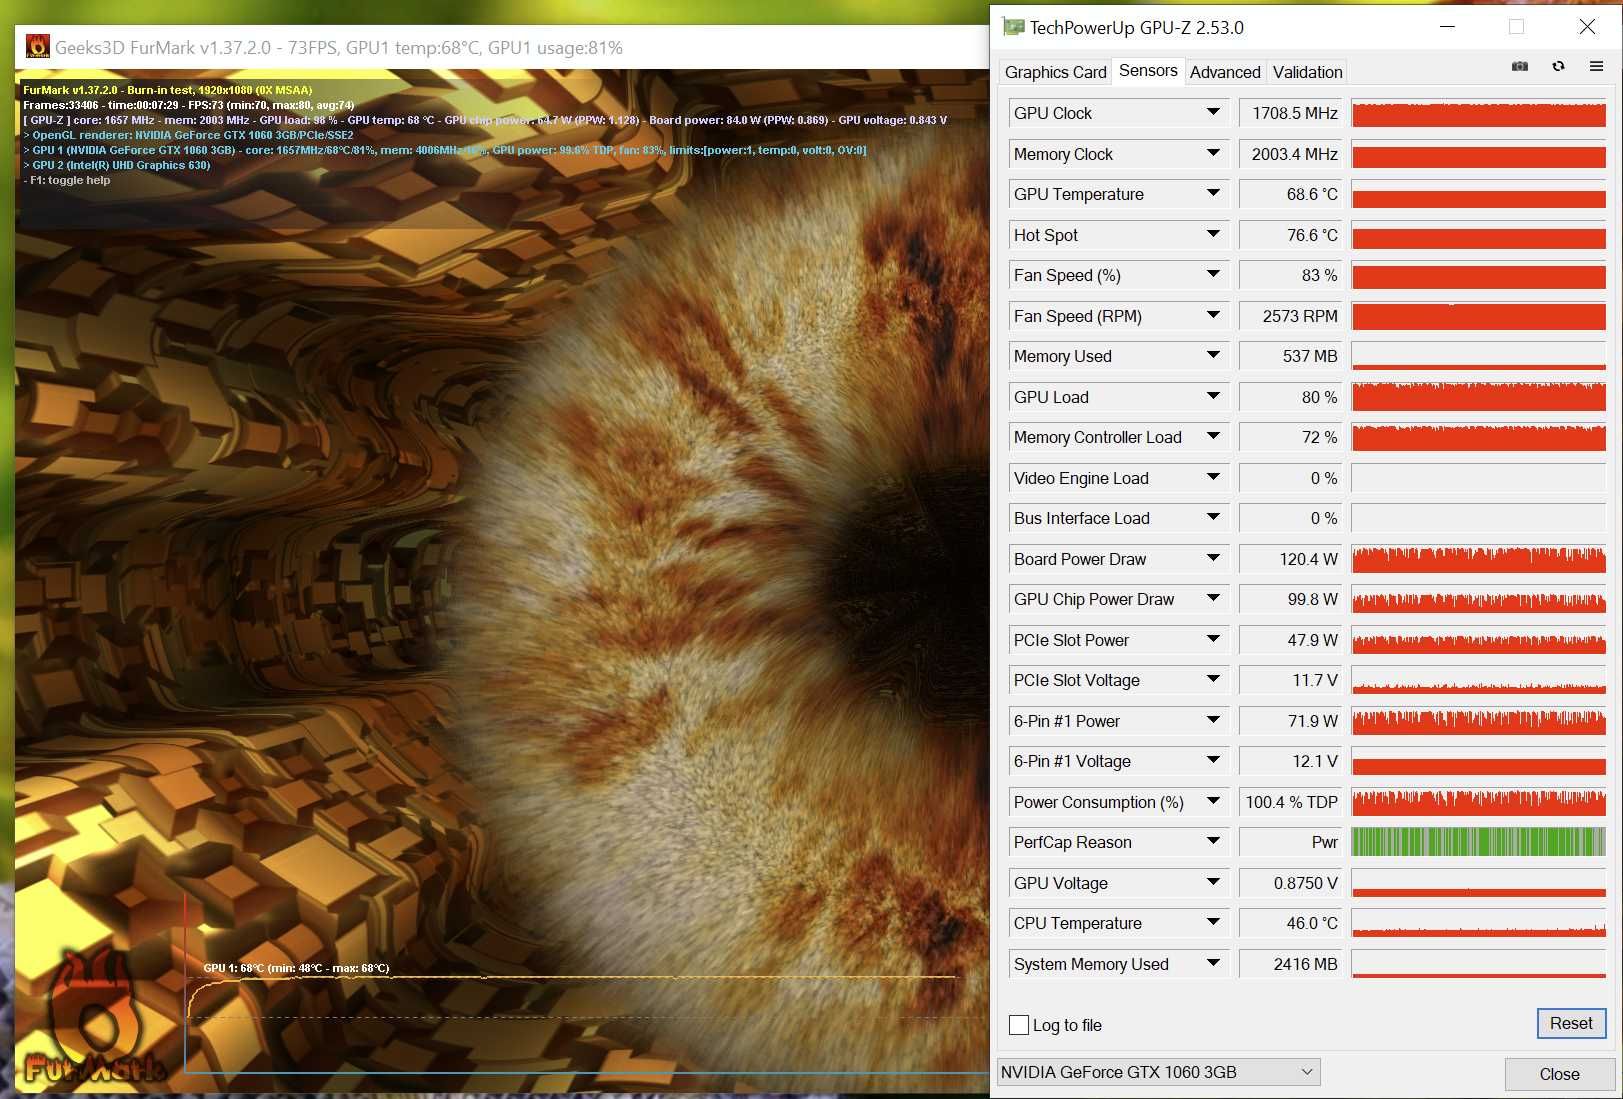Click the 2573 RPM fan speed value
Viewport: 1623px width, 1099px height.
pos(1292,316)
